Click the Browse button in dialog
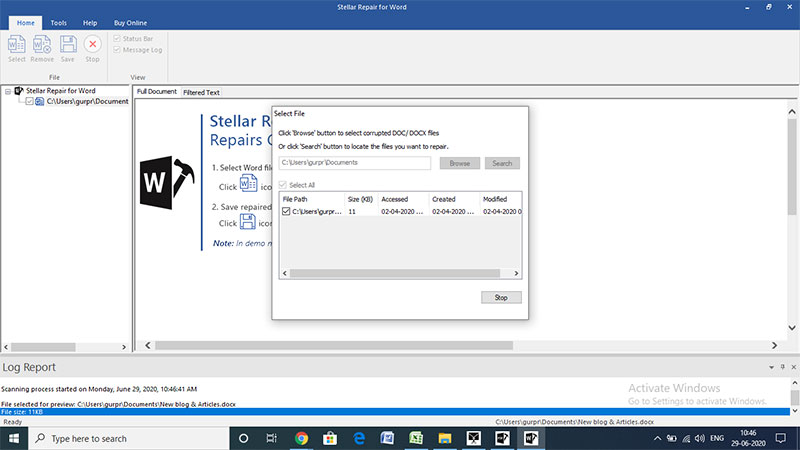 pyautogui.click(x=460, y=163)
